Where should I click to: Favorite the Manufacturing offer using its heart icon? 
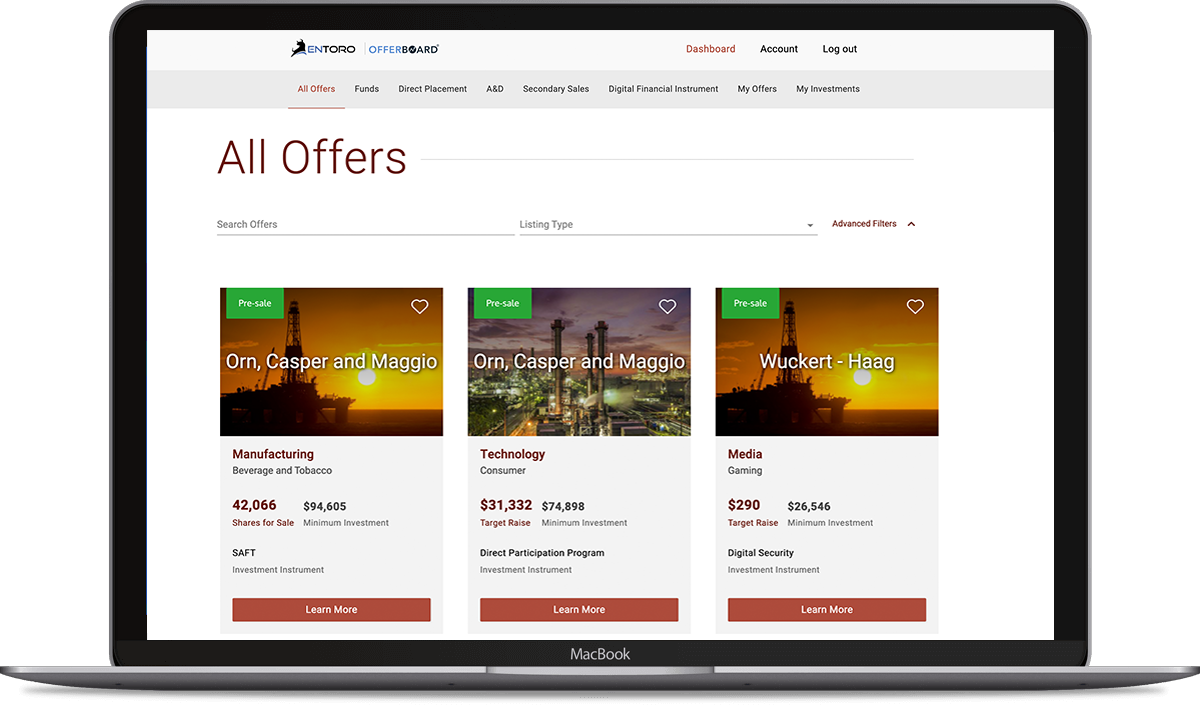click(x=419, y=307)
